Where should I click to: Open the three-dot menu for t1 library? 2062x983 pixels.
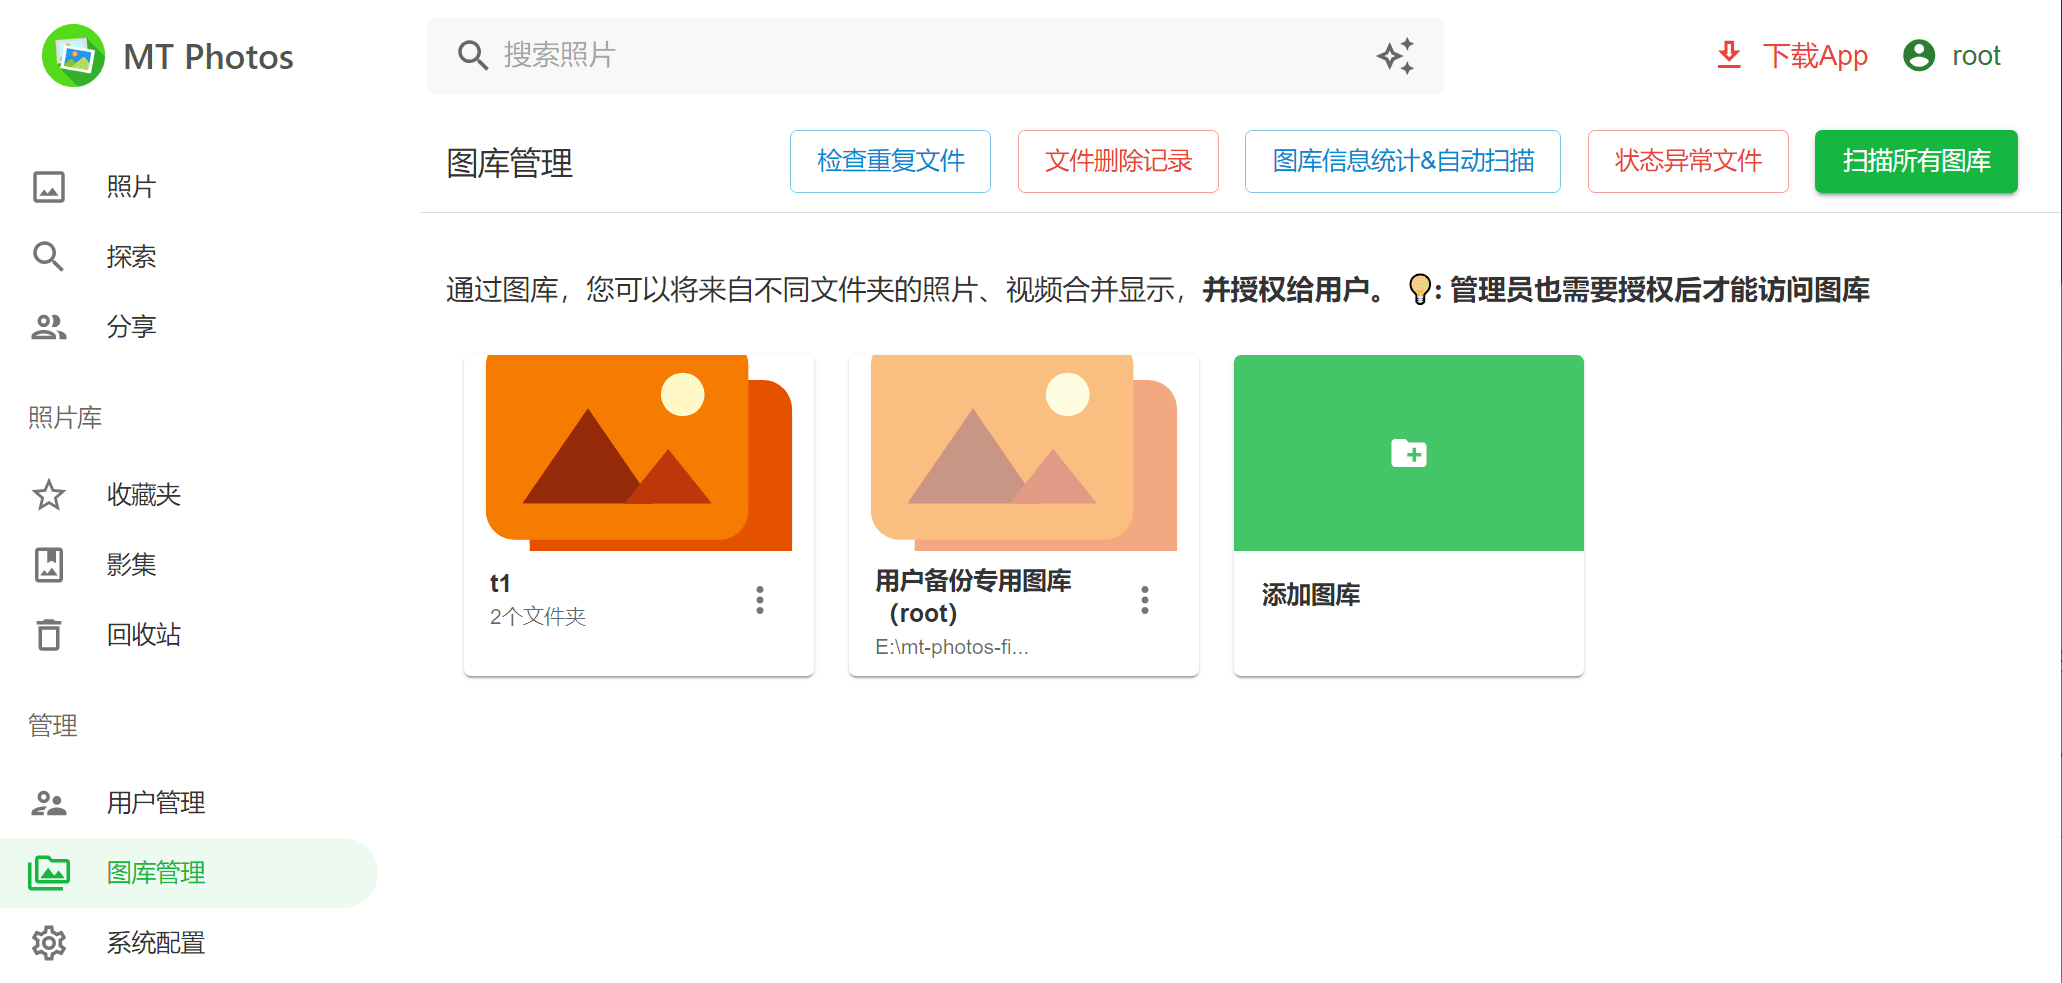pyautogui.click(x=760, y=600)
